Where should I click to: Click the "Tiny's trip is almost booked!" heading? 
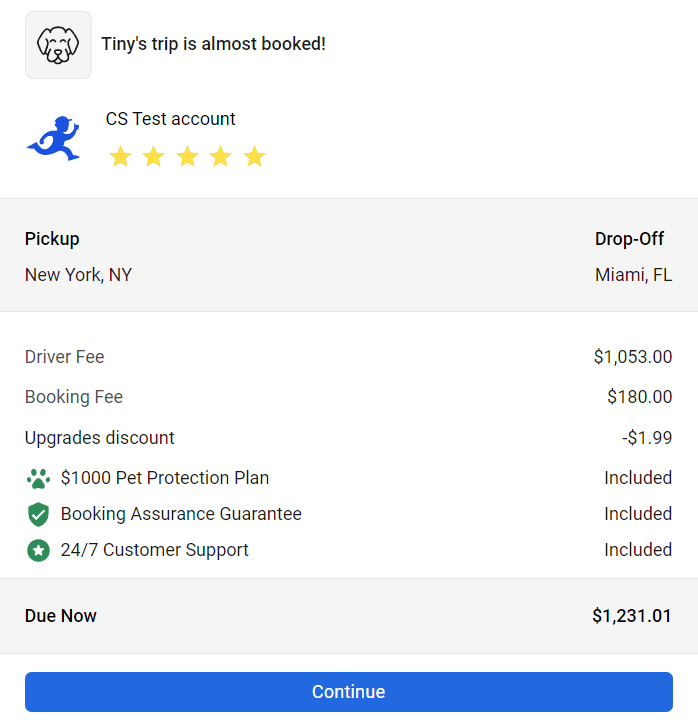[x=213, y=44]
